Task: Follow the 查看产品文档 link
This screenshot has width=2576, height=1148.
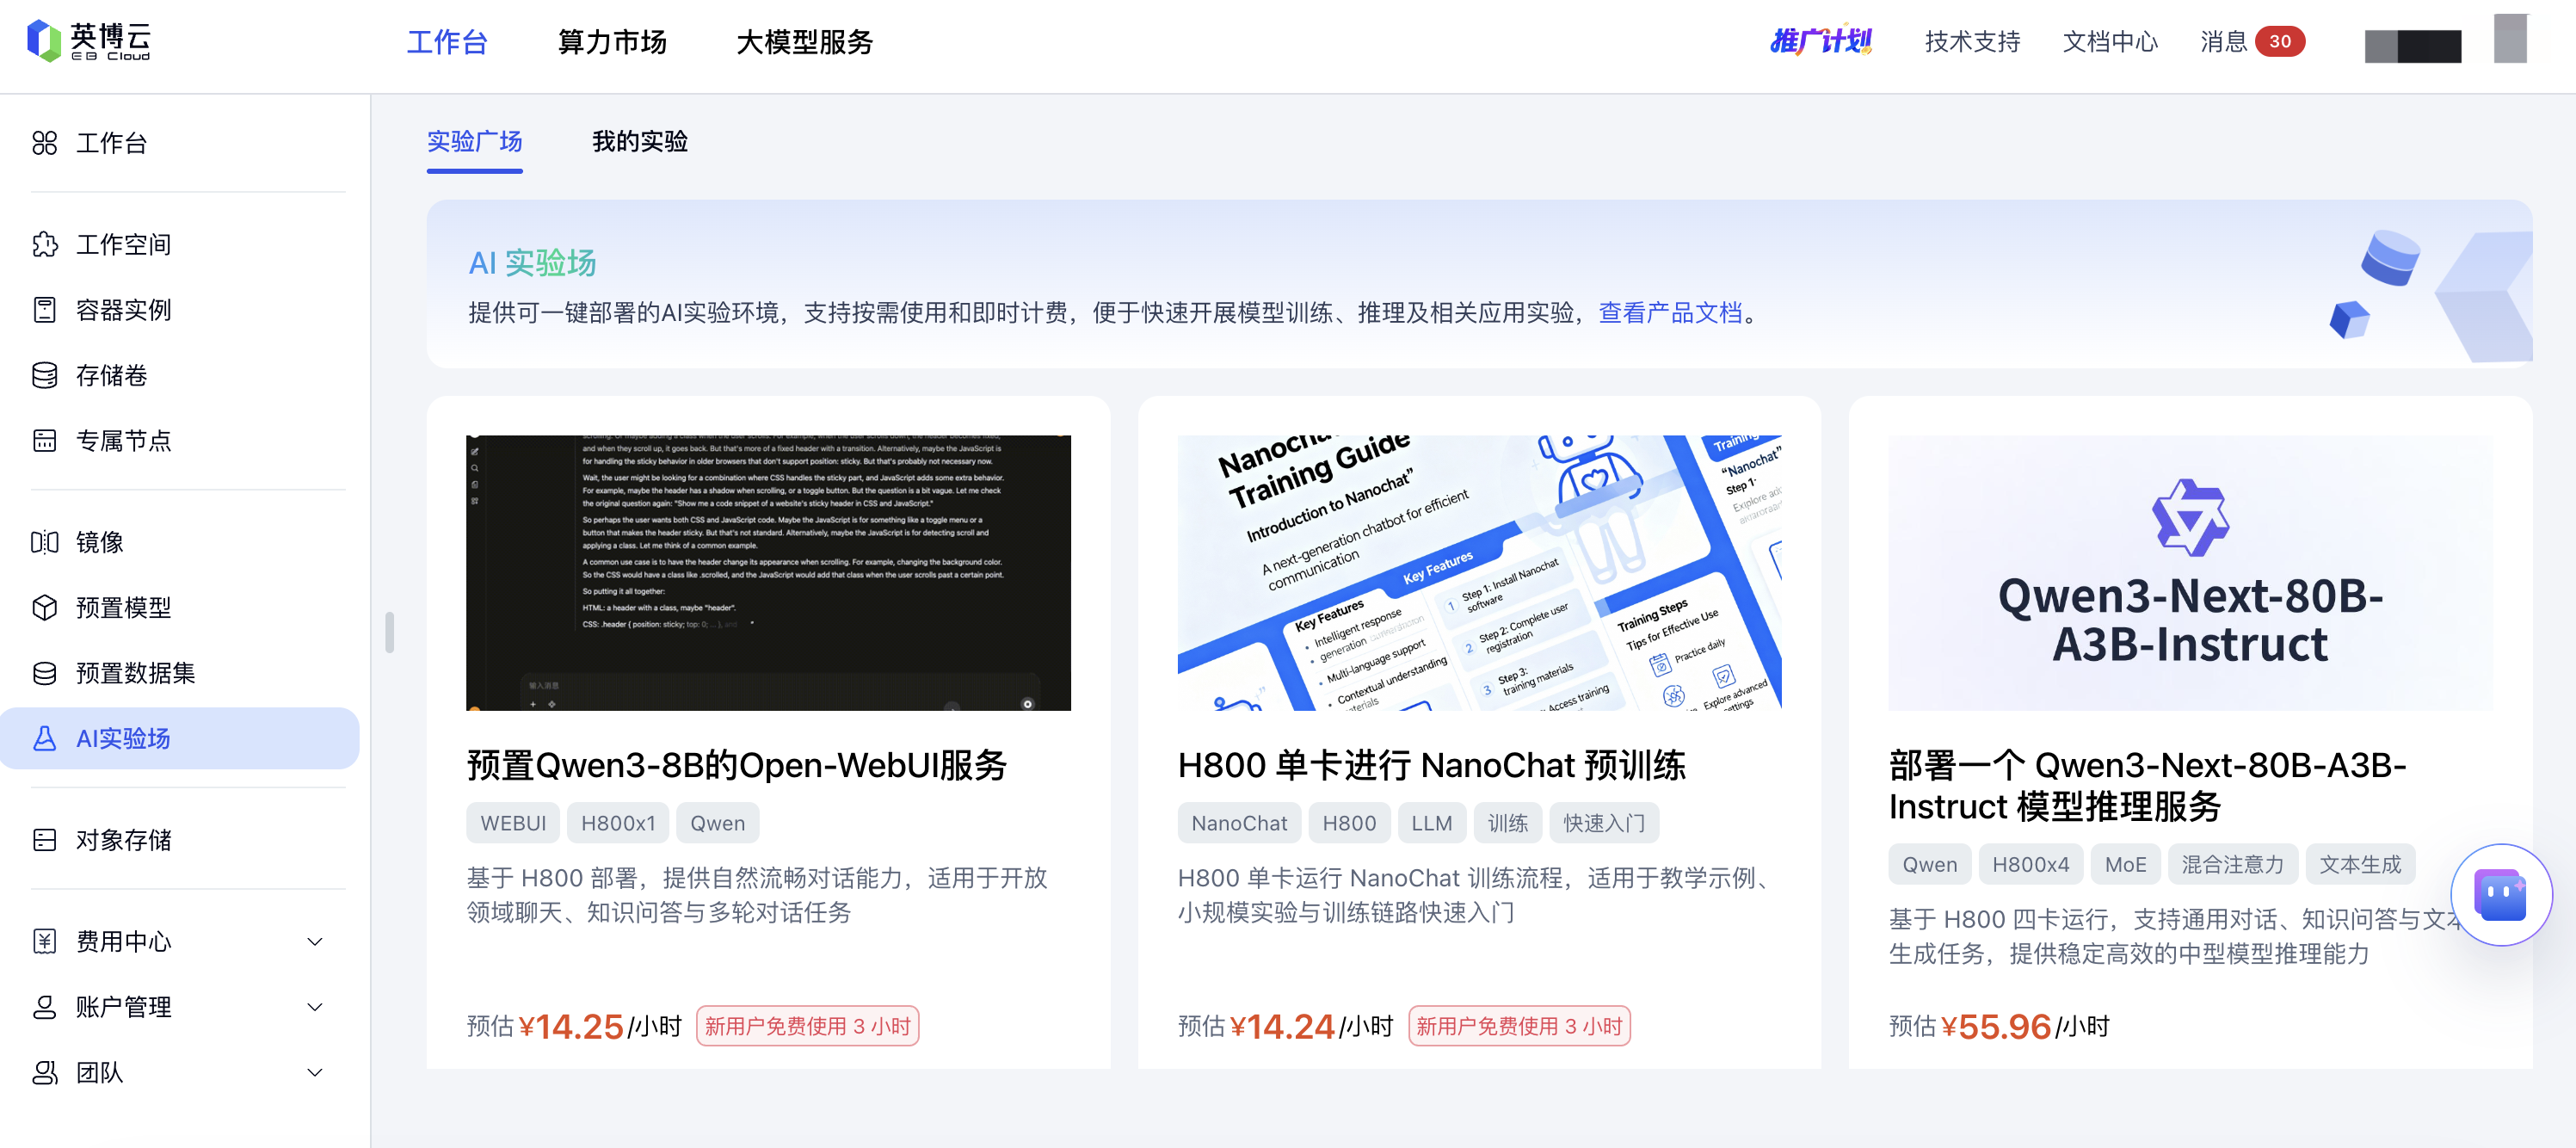Action: [1670, 313]
